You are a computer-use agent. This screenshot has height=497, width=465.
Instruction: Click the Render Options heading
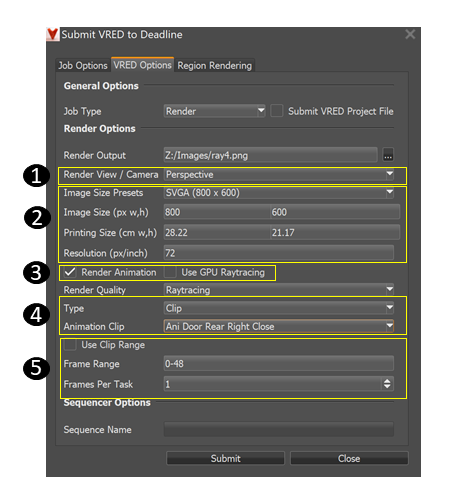coord(99,129)
